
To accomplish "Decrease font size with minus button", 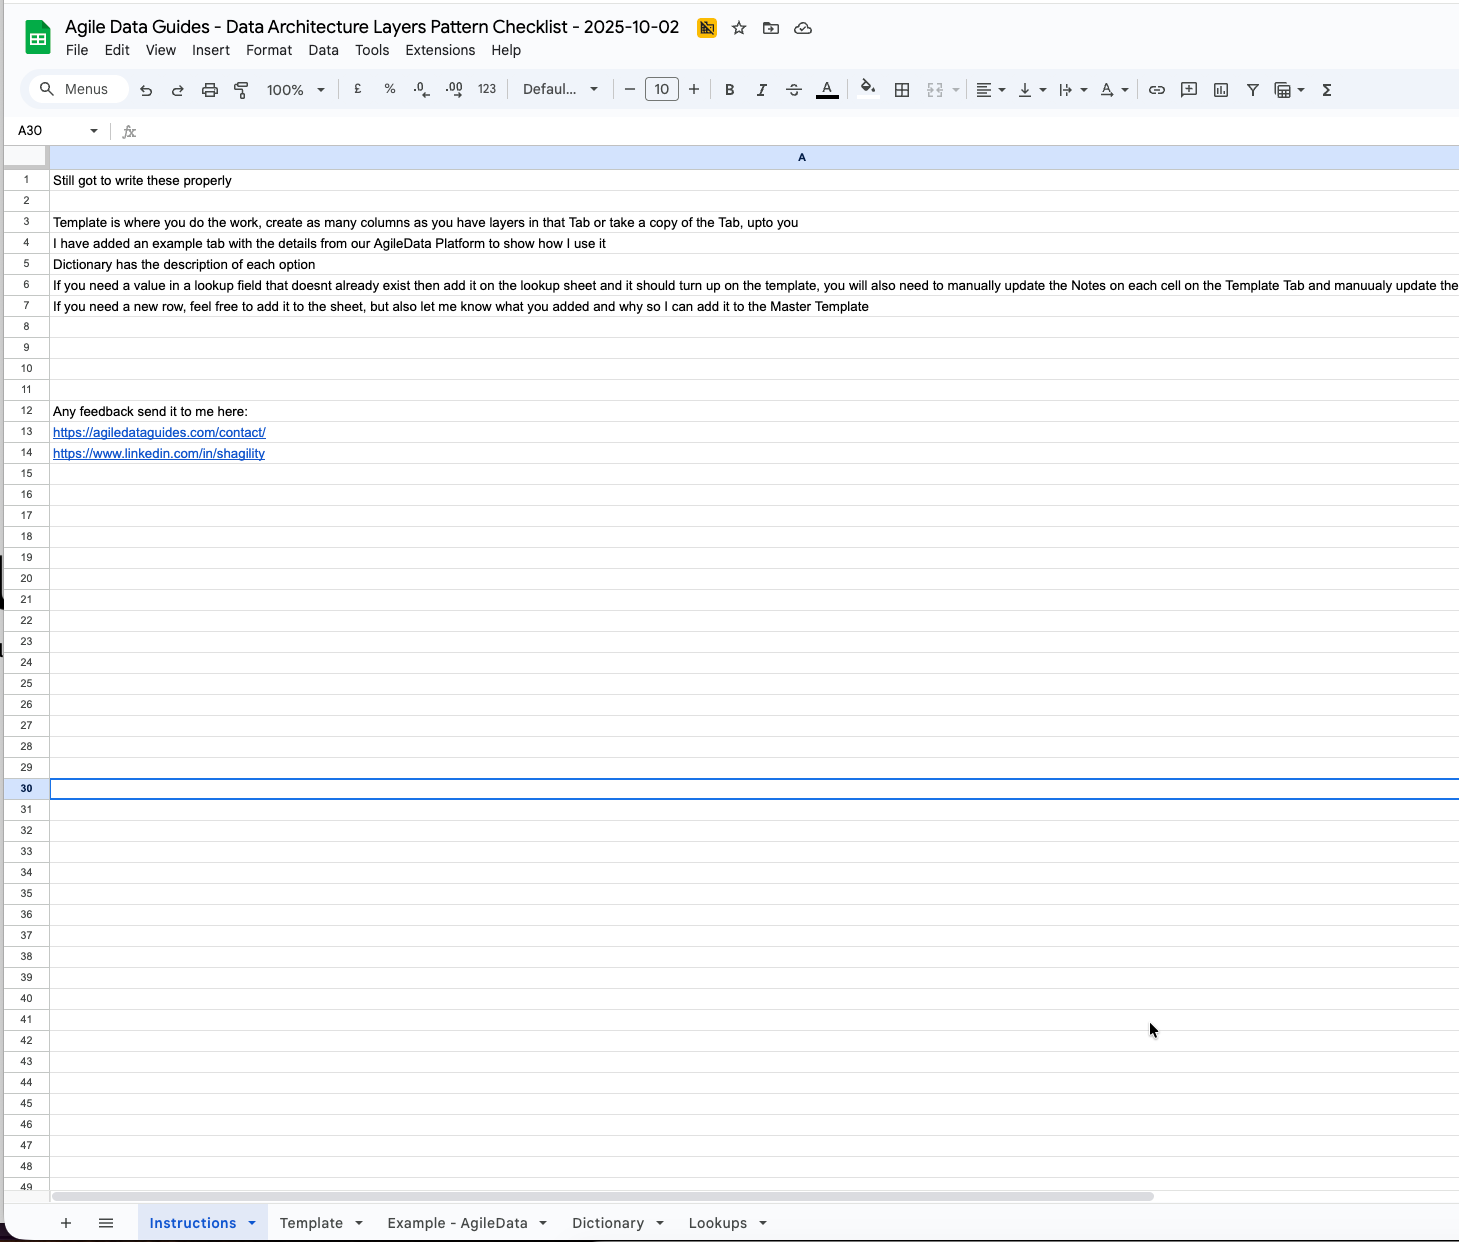I will click(x=630, y=89).
